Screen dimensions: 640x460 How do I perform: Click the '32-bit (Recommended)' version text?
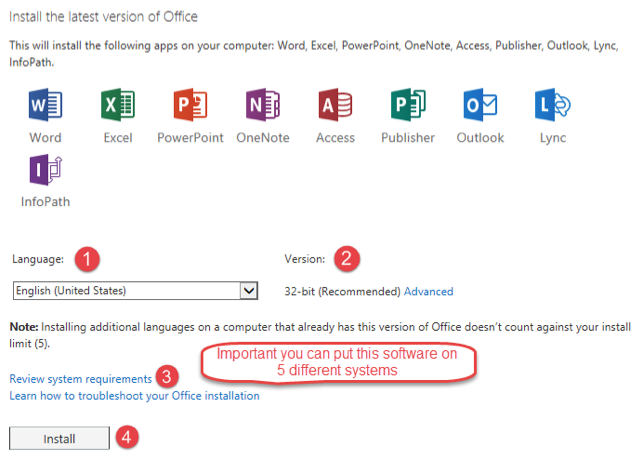[x=342, y=291]
